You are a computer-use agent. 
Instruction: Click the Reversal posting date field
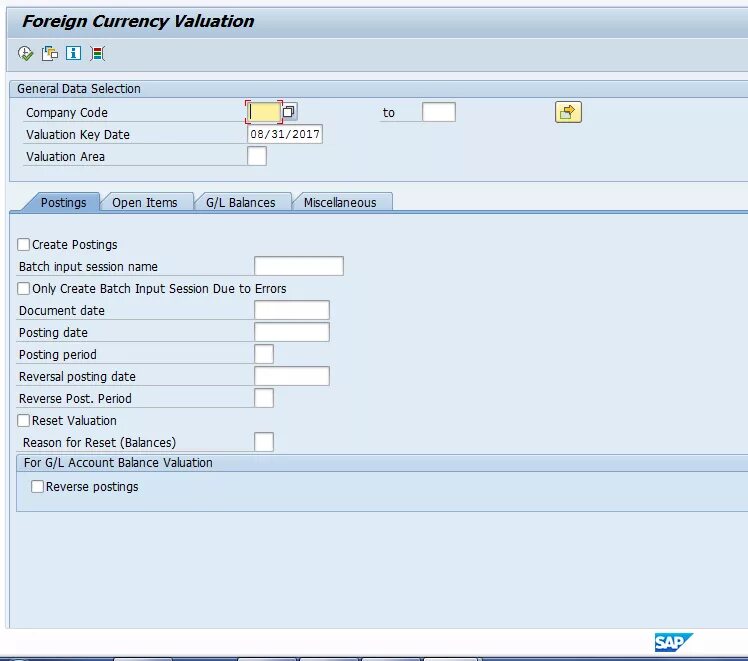click(x=291, y=376)
